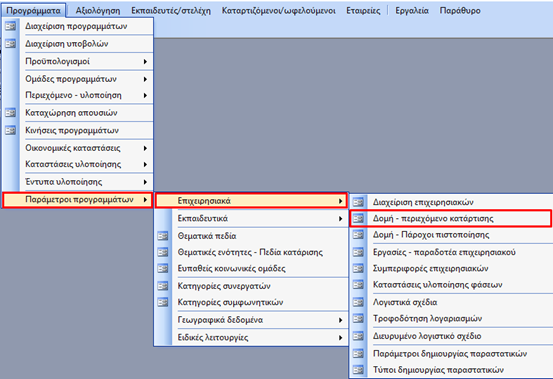The image size is (553, 379).
Task: Expand the Καταστάσεις υλοποίησης submenu arrow
Action: click(145, 164)
